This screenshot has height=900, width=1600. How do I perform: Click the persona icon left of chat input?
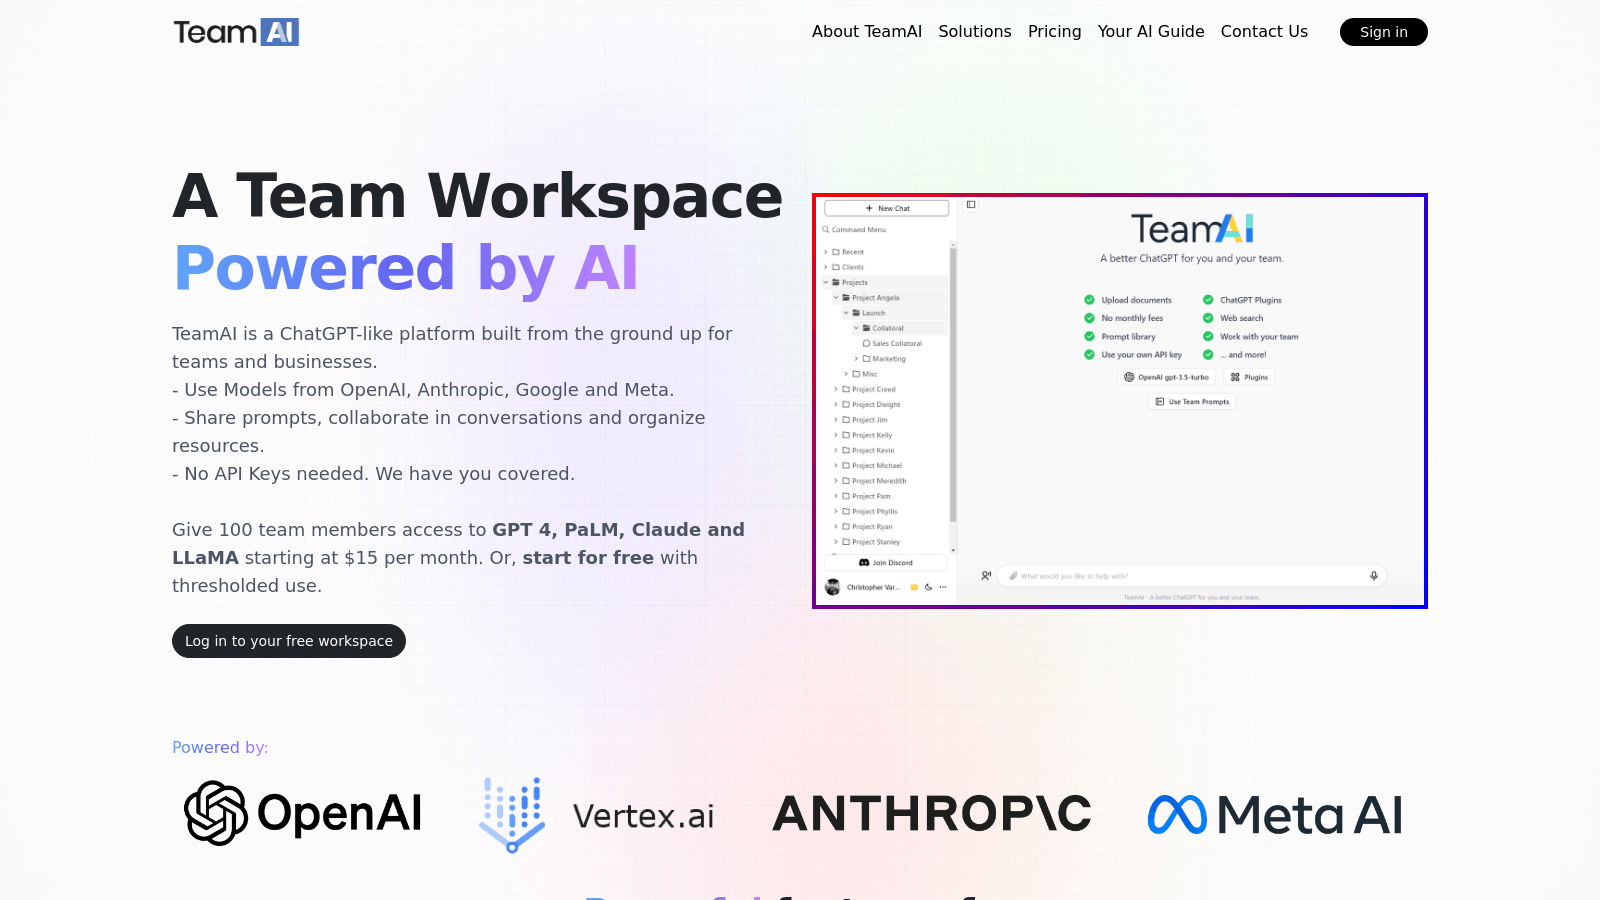pyautogui.click(x=986, y=576)
